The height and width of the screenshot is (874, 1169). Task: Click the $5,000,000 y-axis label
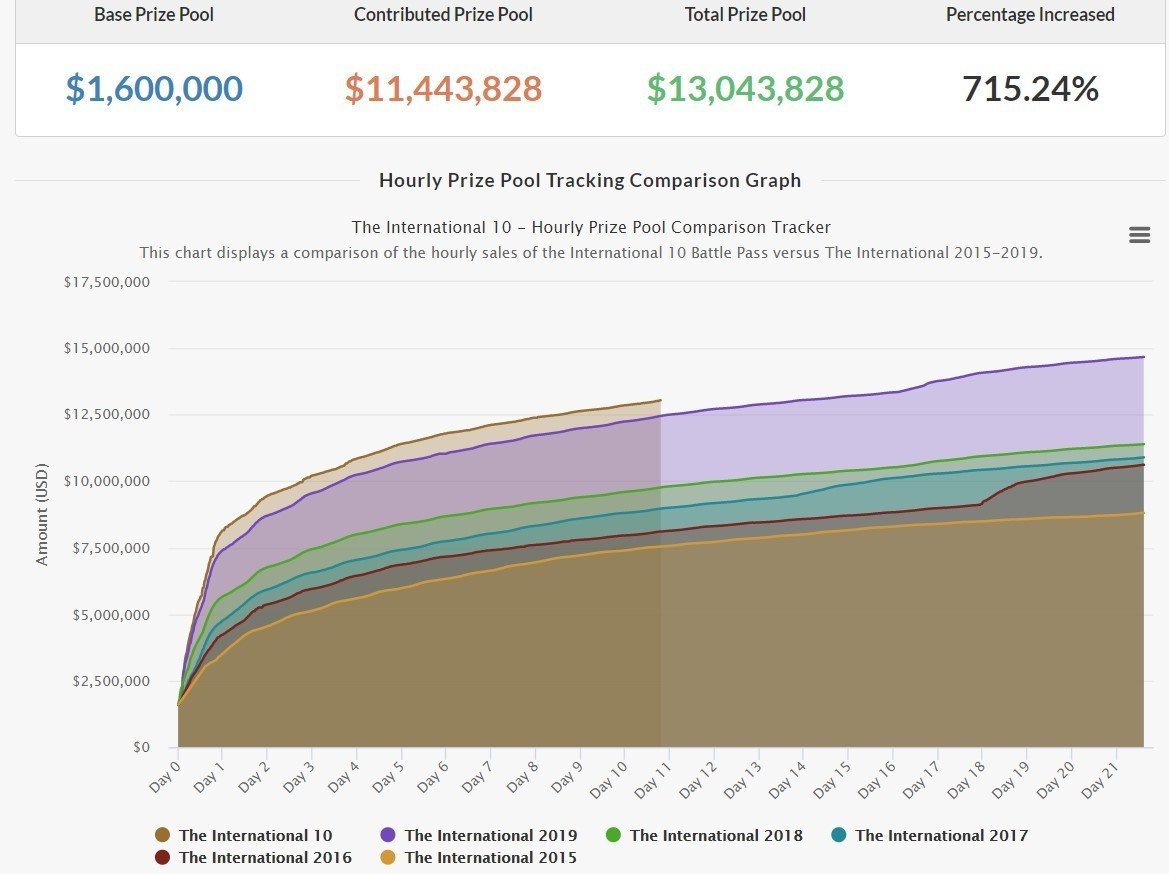(x=111, y=615)
